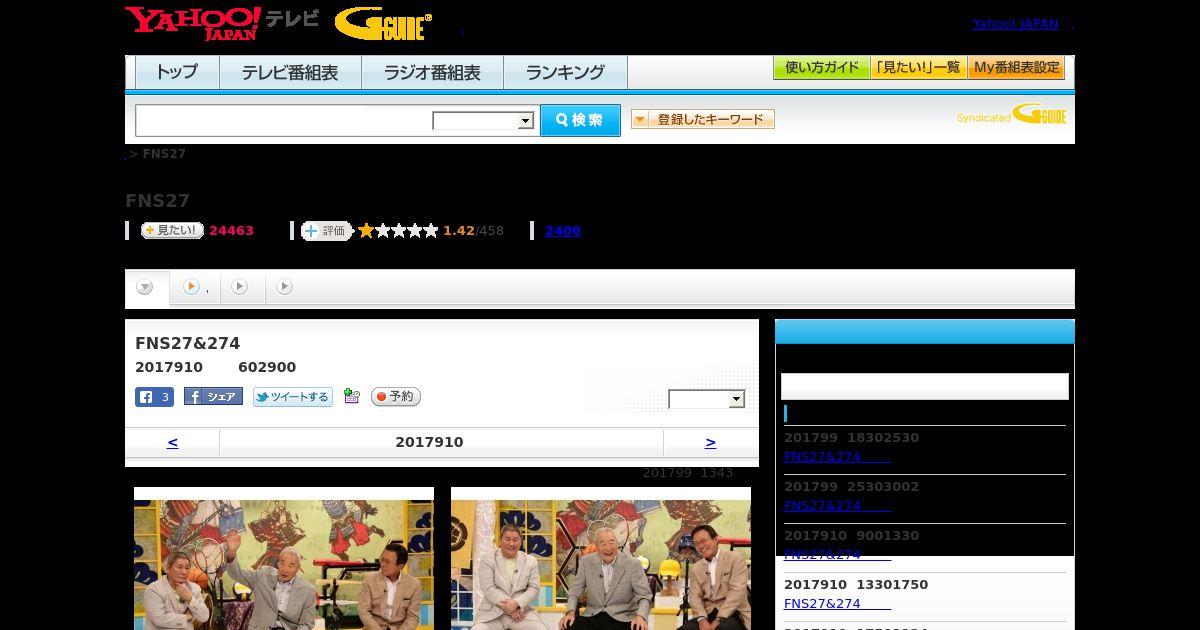Open the dropdown next to 予約 button
Viewport: 1200px width, 630px height.
pos(707,399)
